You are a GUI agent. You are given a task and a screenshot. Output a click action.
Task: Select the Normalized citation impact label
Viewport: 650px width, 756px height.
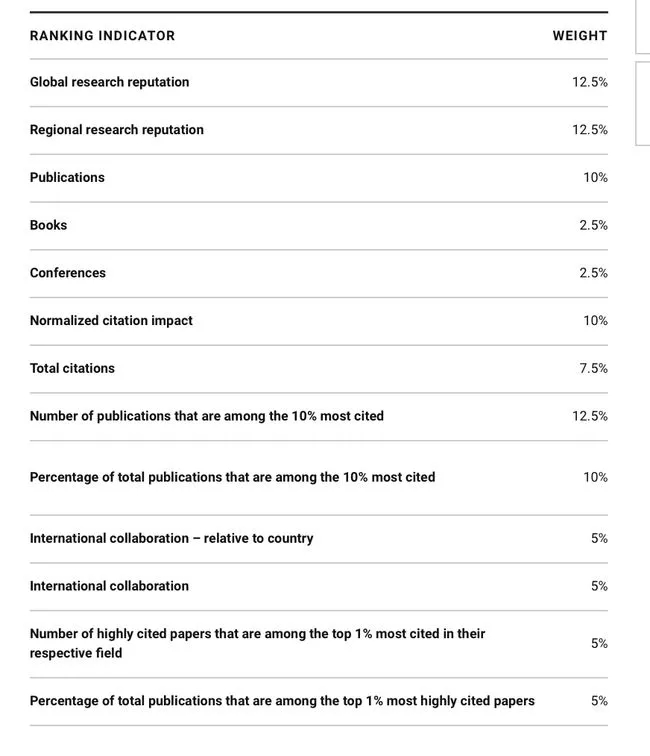[111, 321]
